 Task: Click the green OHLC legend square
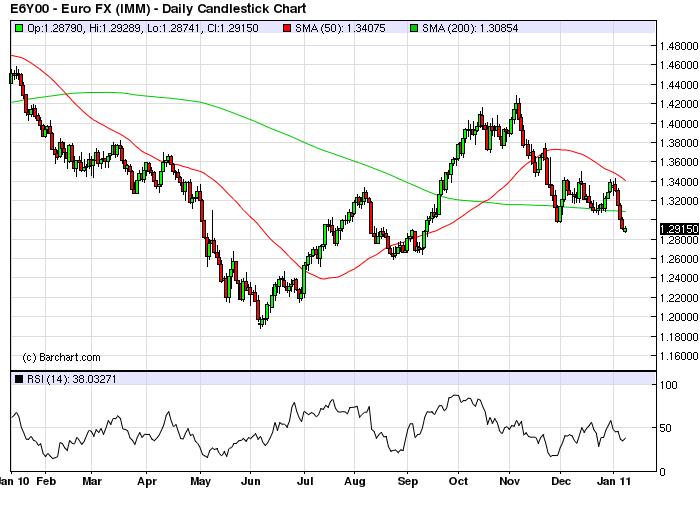pos(18,30)
